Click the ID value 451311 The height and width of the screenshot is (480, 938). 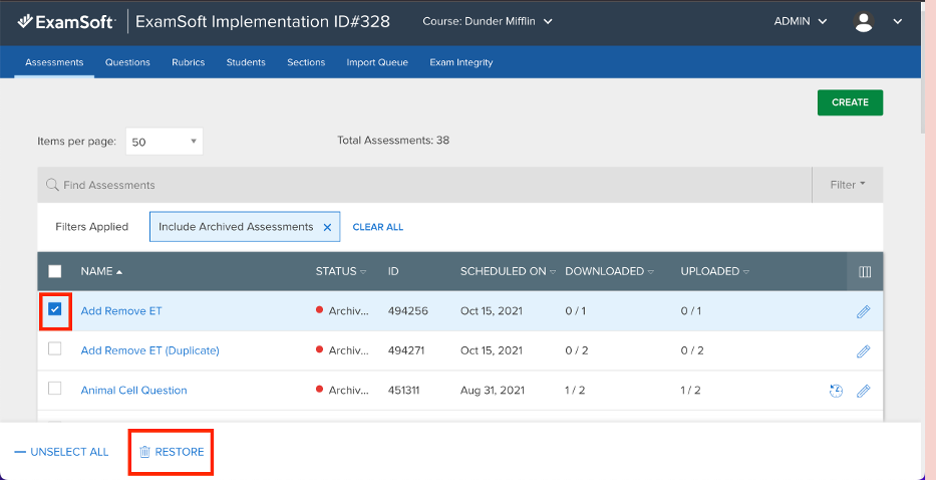coord(403,390)
